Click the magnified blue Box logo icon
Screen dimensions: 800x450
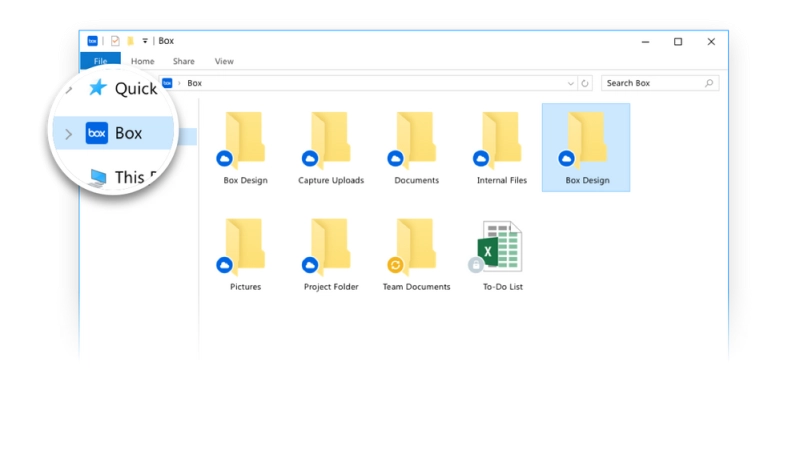[x=96, y=133]
